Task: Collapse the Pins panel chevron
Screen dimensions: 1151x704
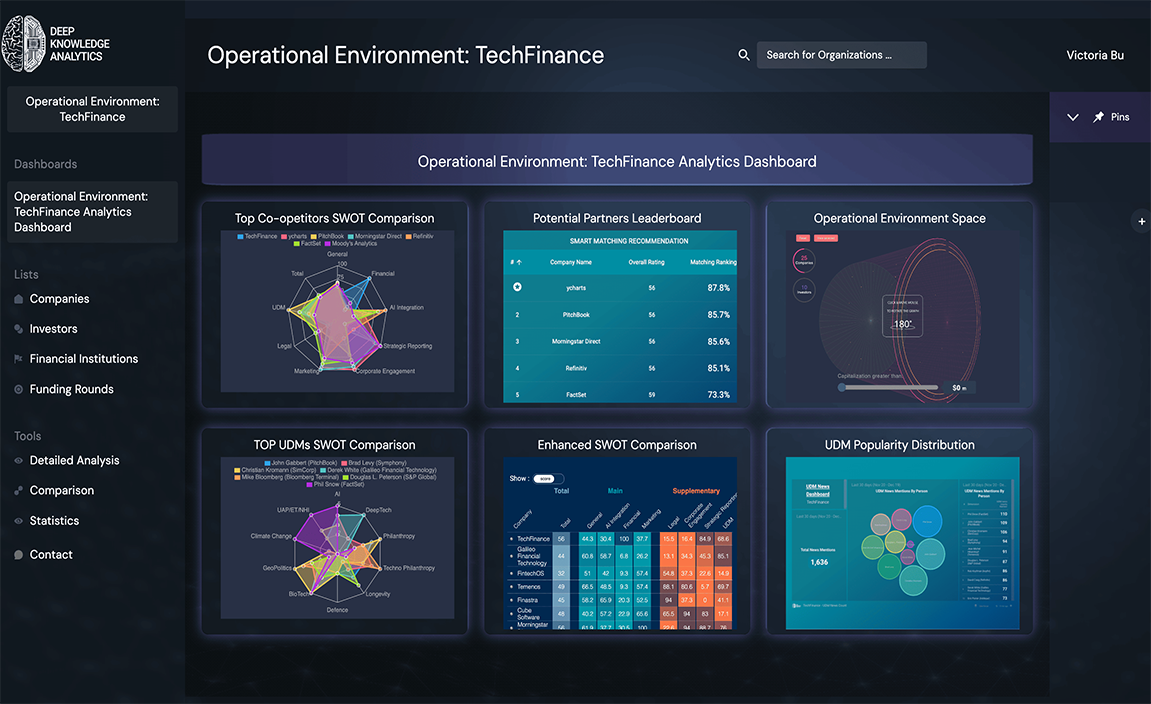Action: [x=1073, y=117]
